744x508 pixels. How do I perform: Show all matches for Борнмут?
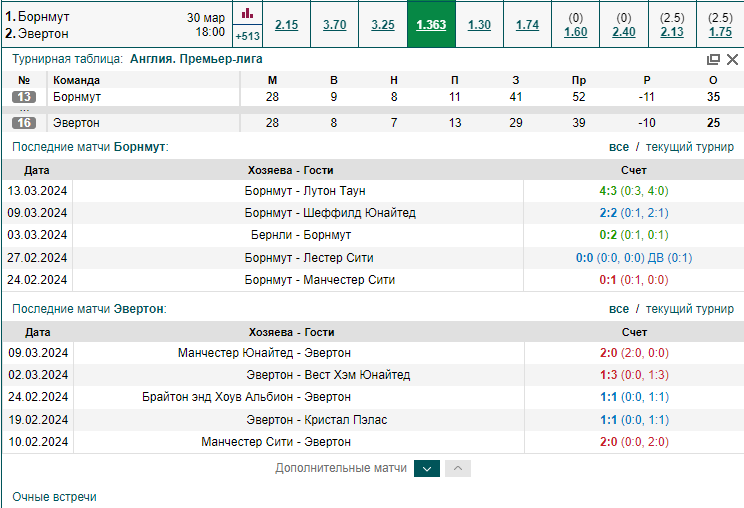point(619,147)
